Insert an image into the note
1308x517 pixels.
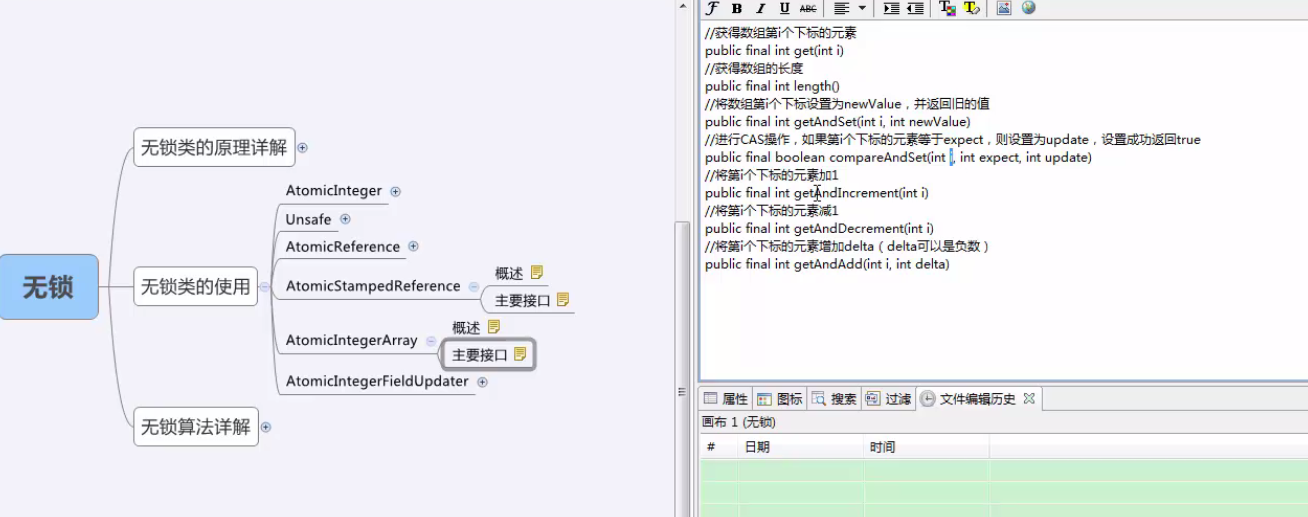[1003, 8]
